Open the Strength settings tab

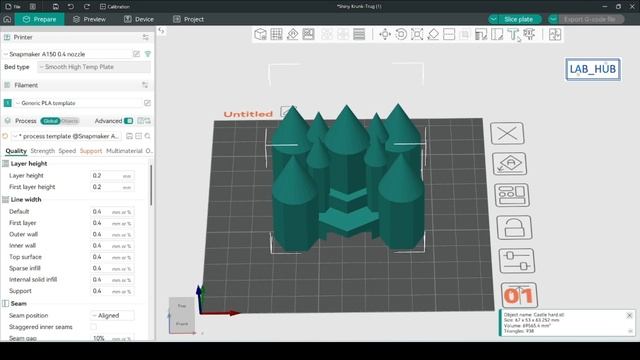coord(42,151)
